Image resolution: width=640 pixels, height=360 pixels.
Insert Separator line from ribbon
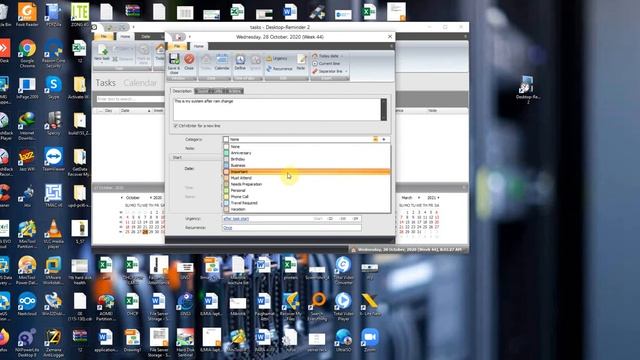tap(327, 71)
